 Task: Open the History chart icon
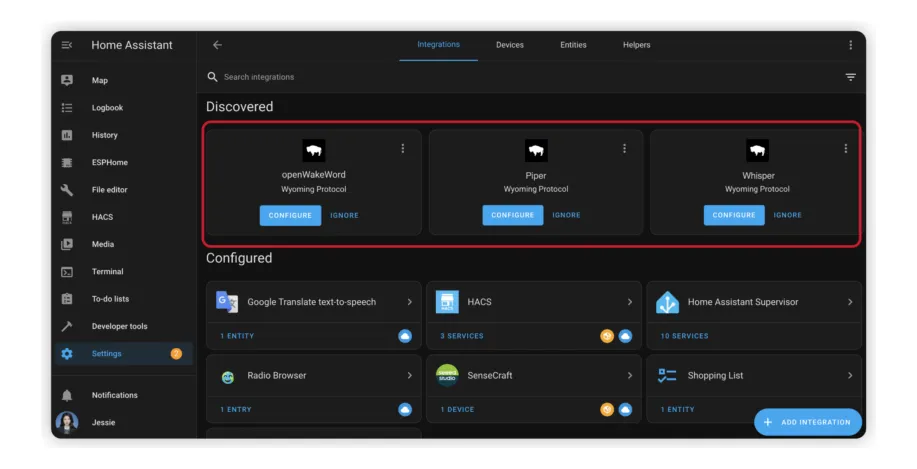coord(67,135)
